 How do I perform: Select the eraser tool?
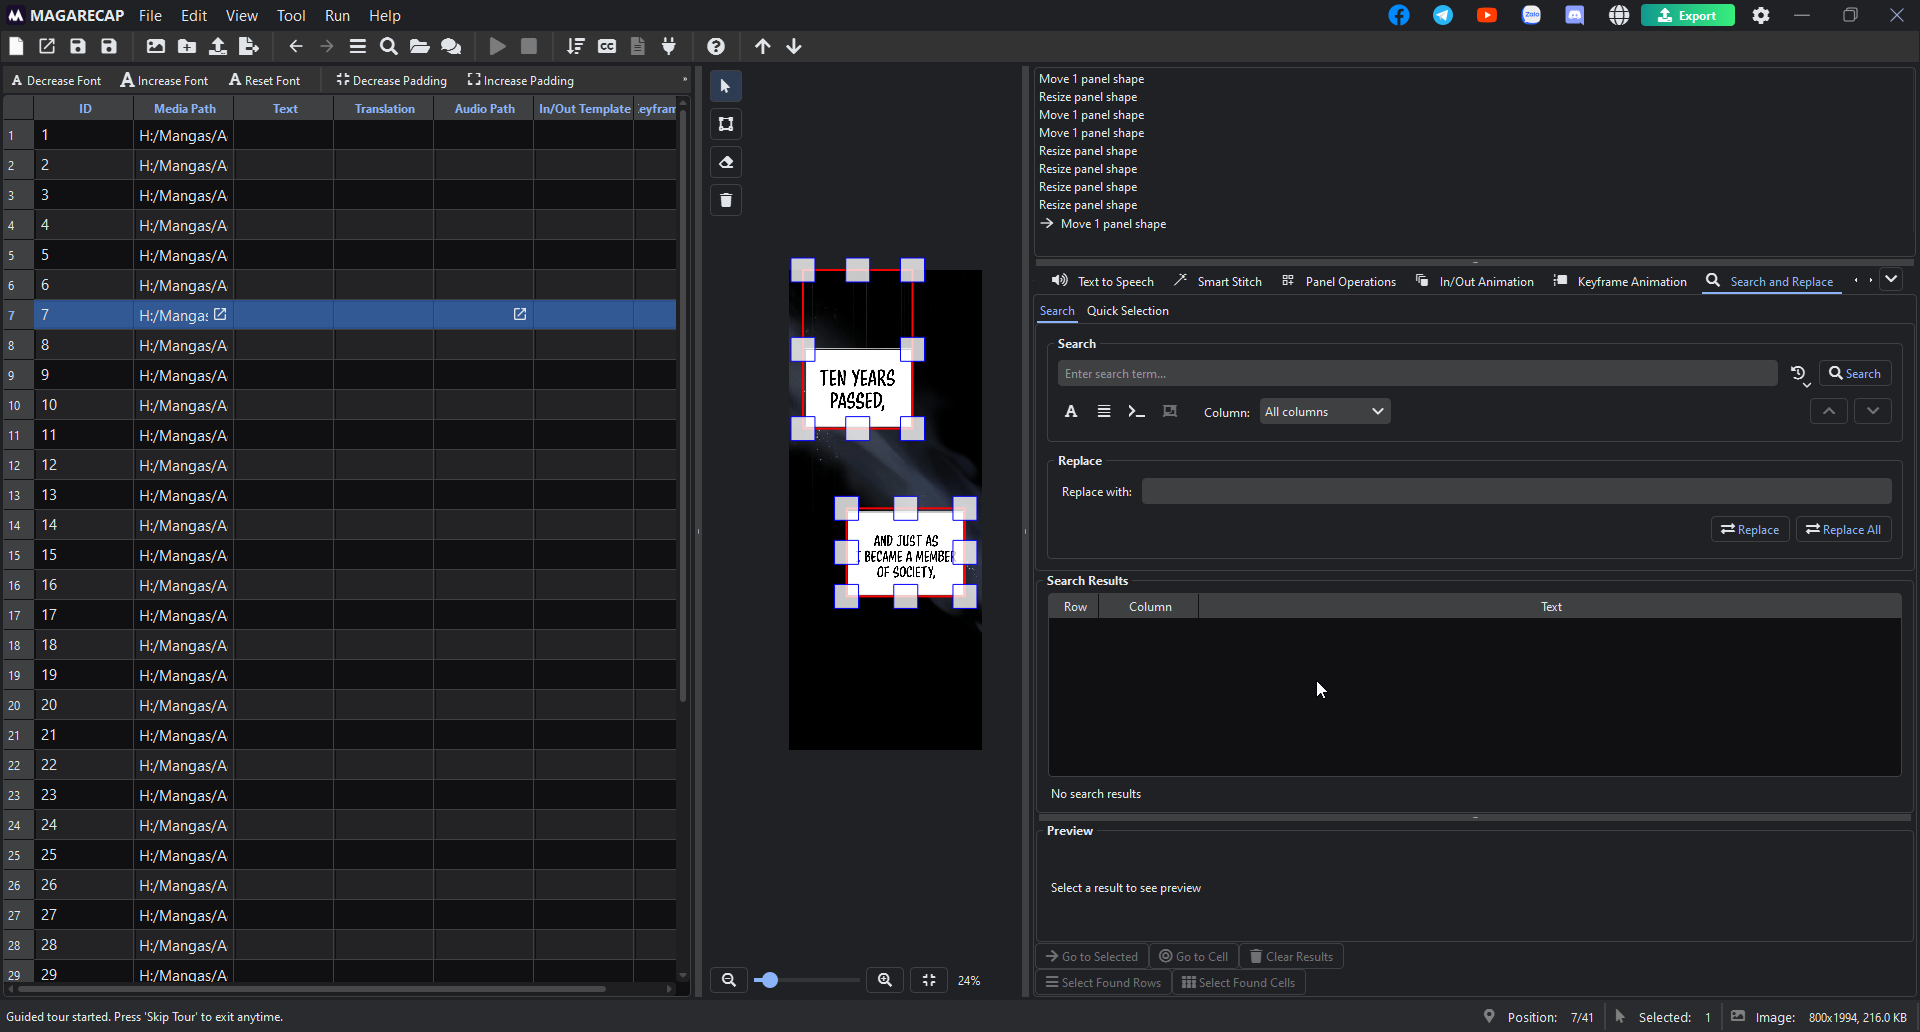[726, 162]
